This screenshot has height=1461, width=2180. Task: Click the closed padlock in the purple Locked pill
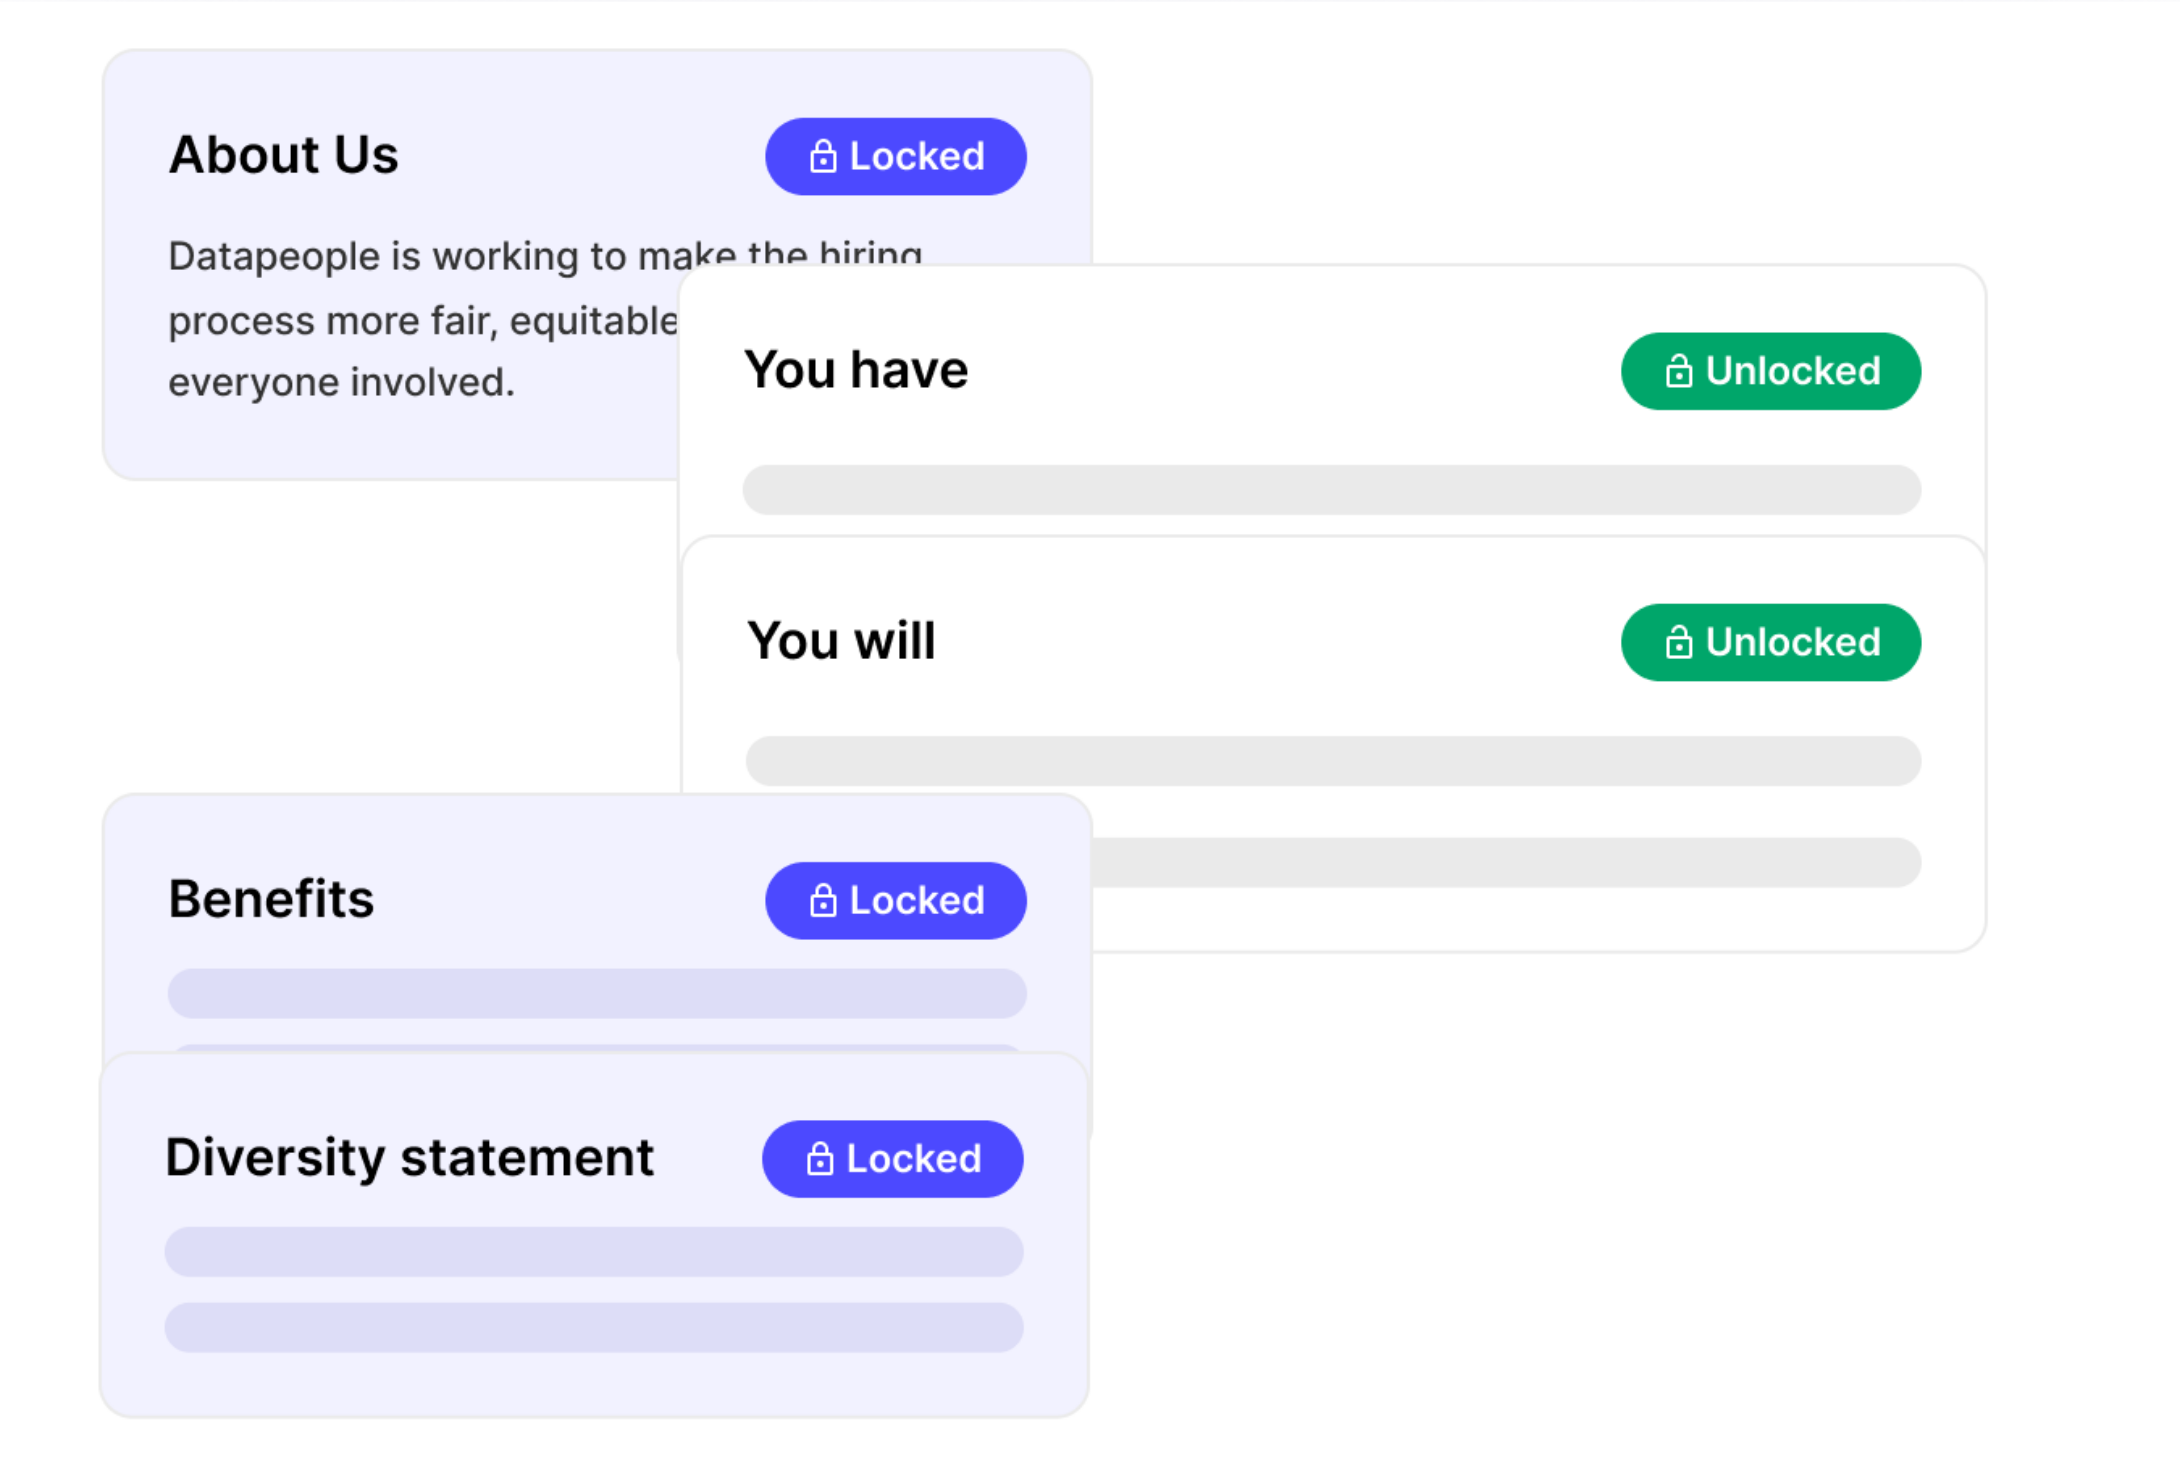click(x=822, y=156)
